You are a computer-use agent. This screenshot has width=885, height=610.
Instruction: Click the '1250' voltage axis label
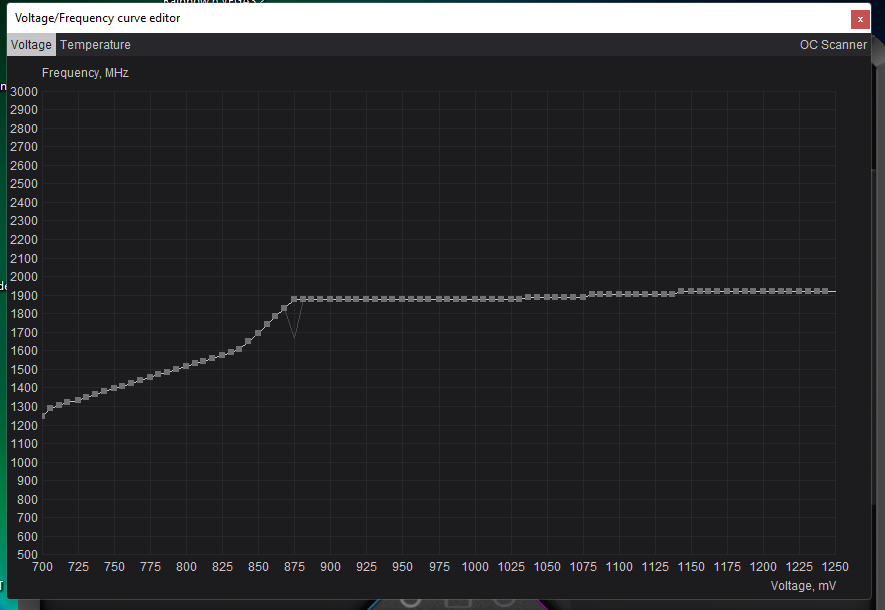pyautogui.click(x=835, y=567)
